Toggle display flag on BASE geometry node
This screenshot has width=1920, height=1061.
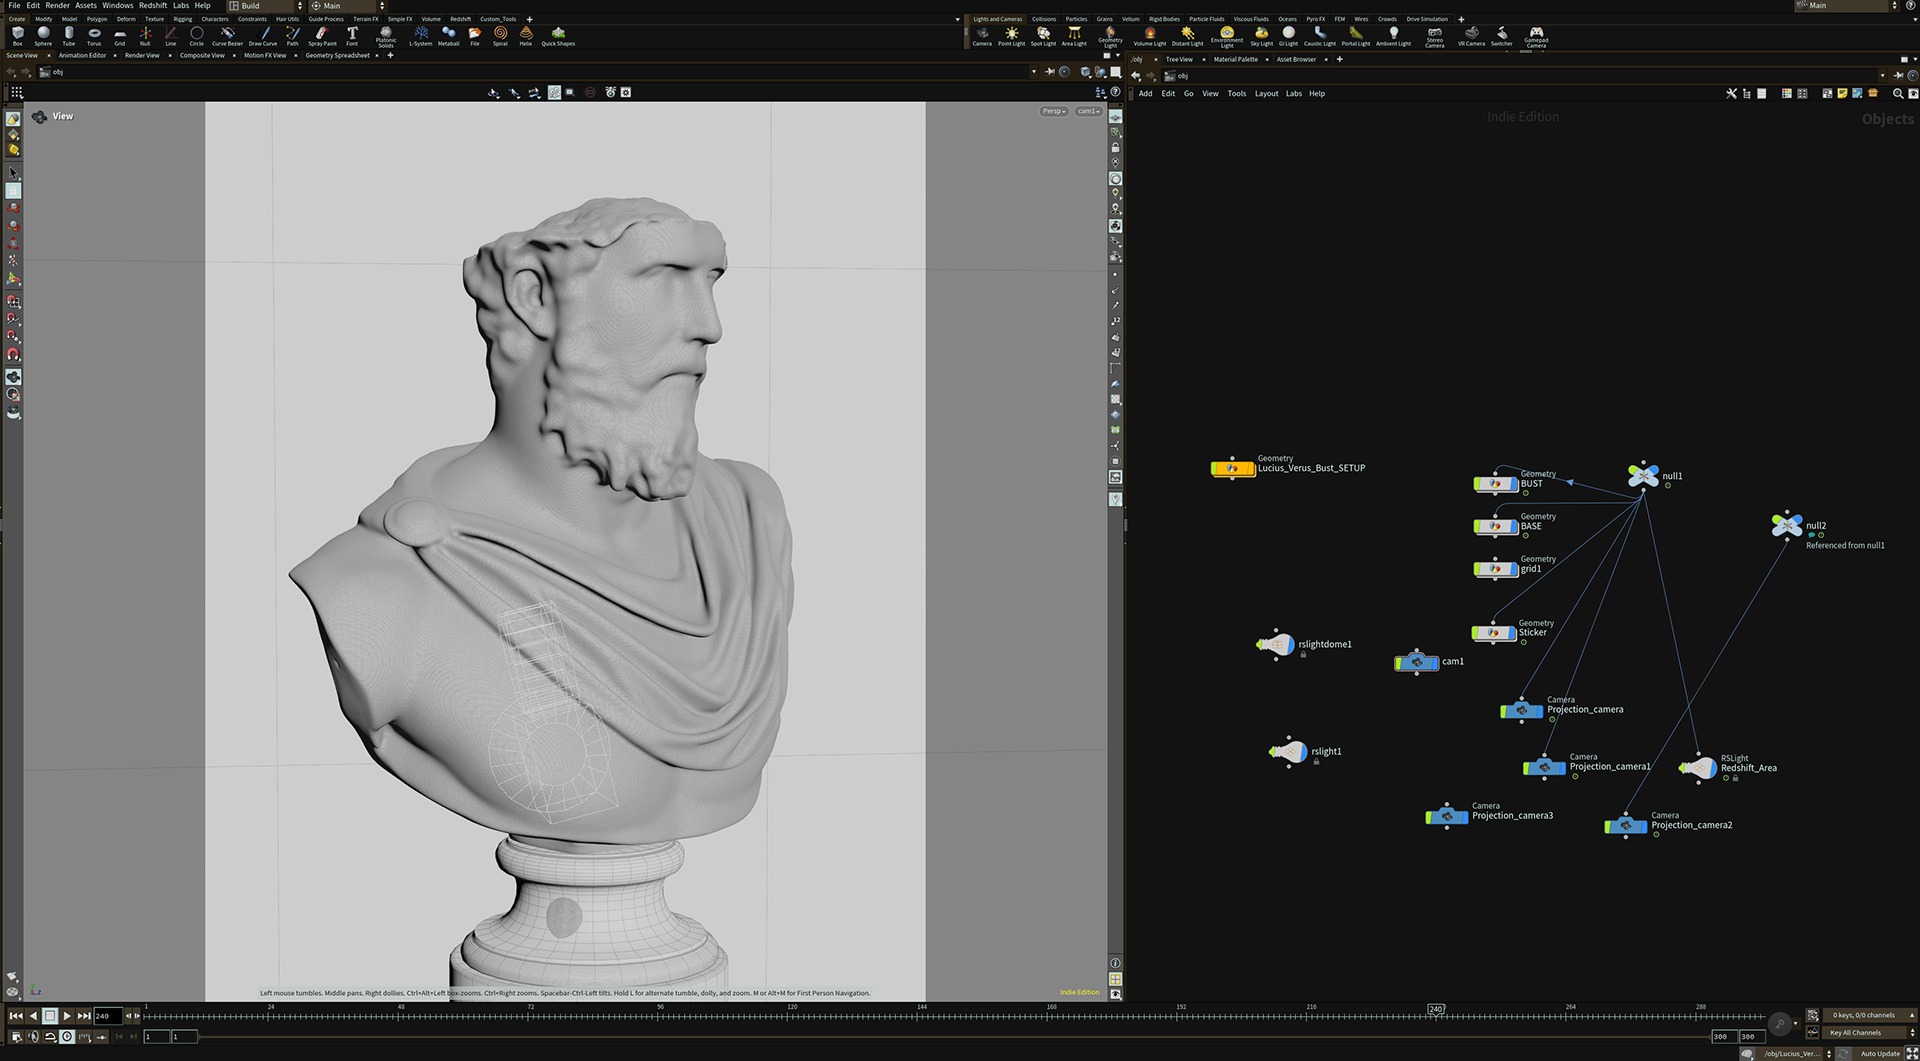click(x=1514, y=526)
